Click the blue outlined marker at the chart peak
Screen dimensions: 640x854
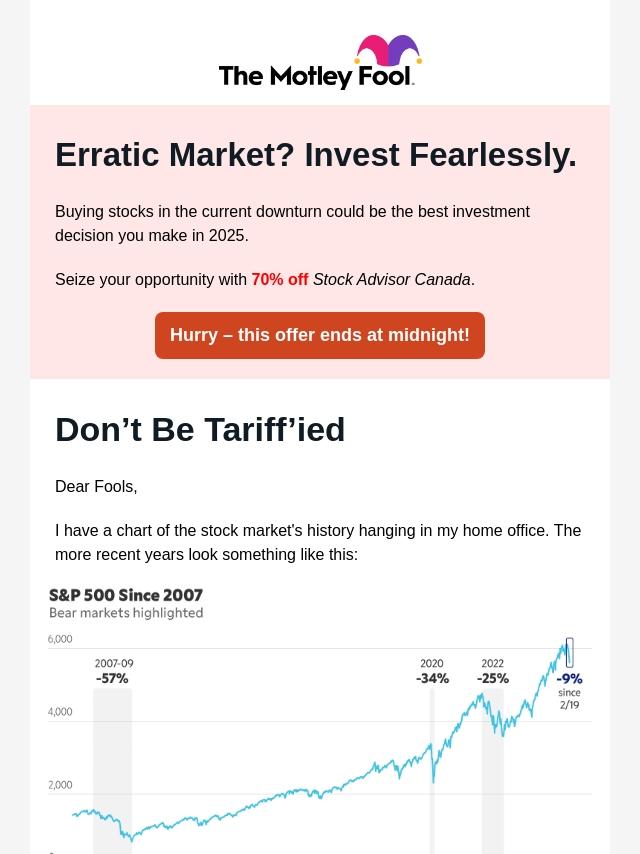(569, 652)
